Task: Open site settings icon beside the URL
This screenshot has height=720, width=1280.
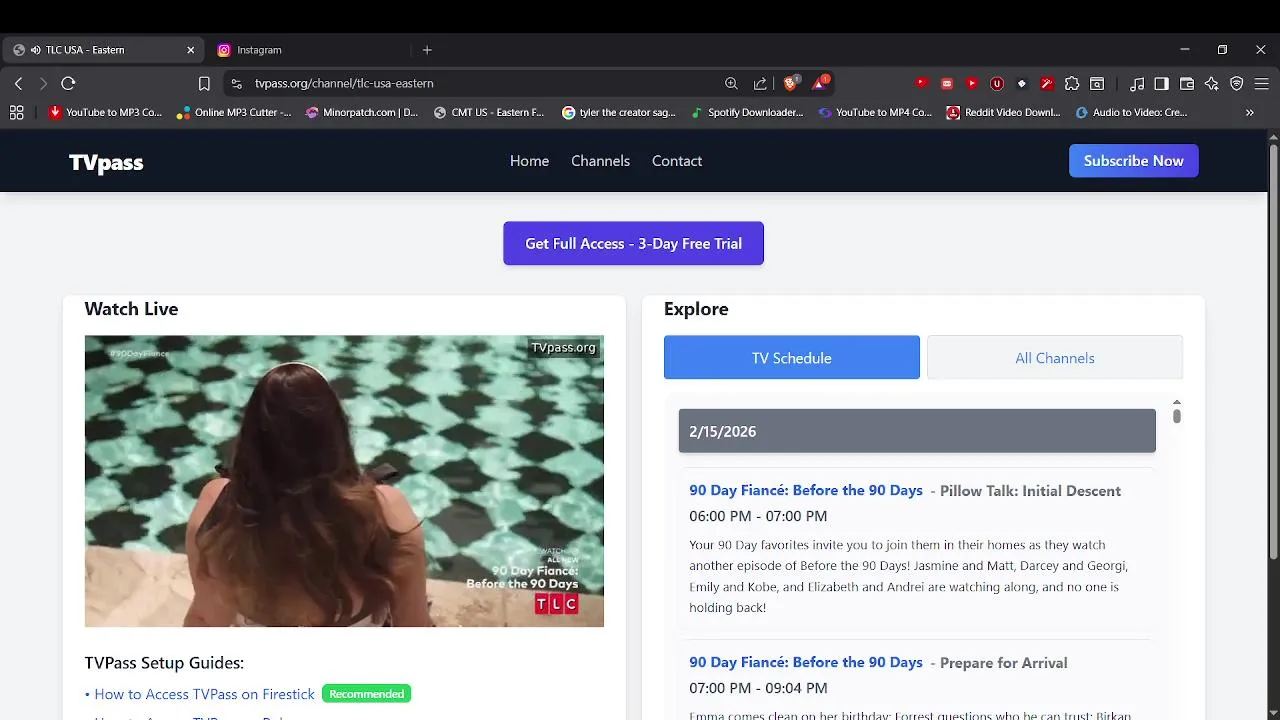Action: click(x=236, y=84)
